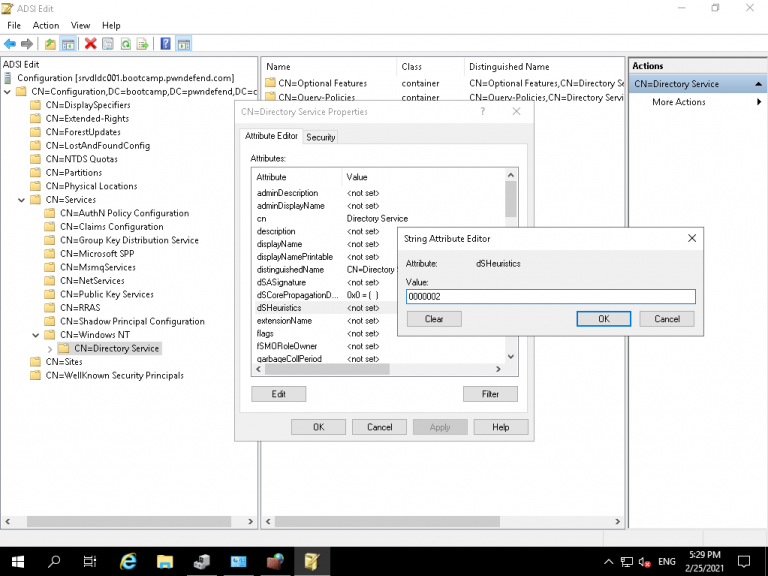Open Internet Explorer from the taskbar
This screenshot has height=576, width=768.
point(129,561)
